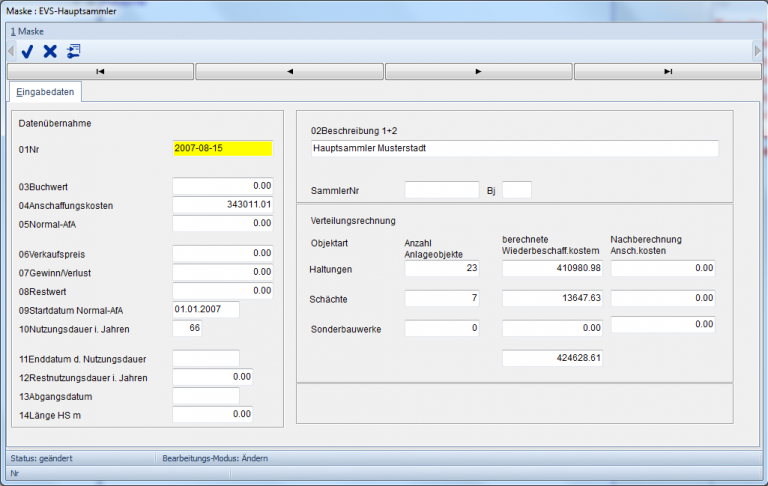
Task: Click the 09Startdatum Normal-AfA date field
Action: (x=205, y=309)
